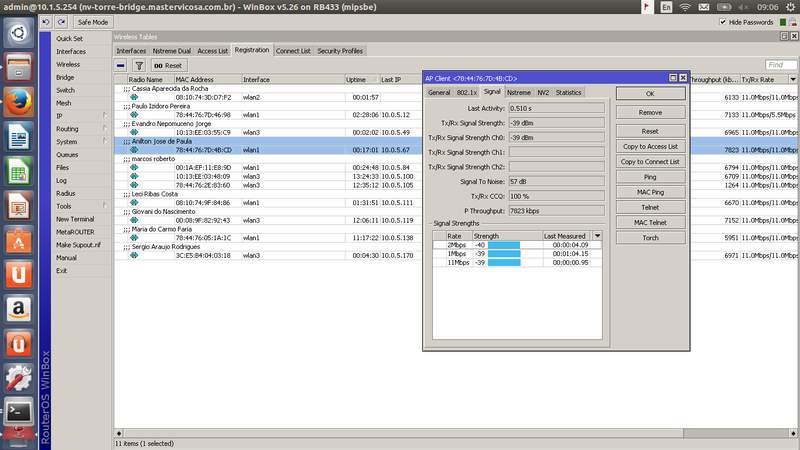The width and height of the screenshot is (800, 450).
Task: Click the Find input field
Action: tap(781, 65)
